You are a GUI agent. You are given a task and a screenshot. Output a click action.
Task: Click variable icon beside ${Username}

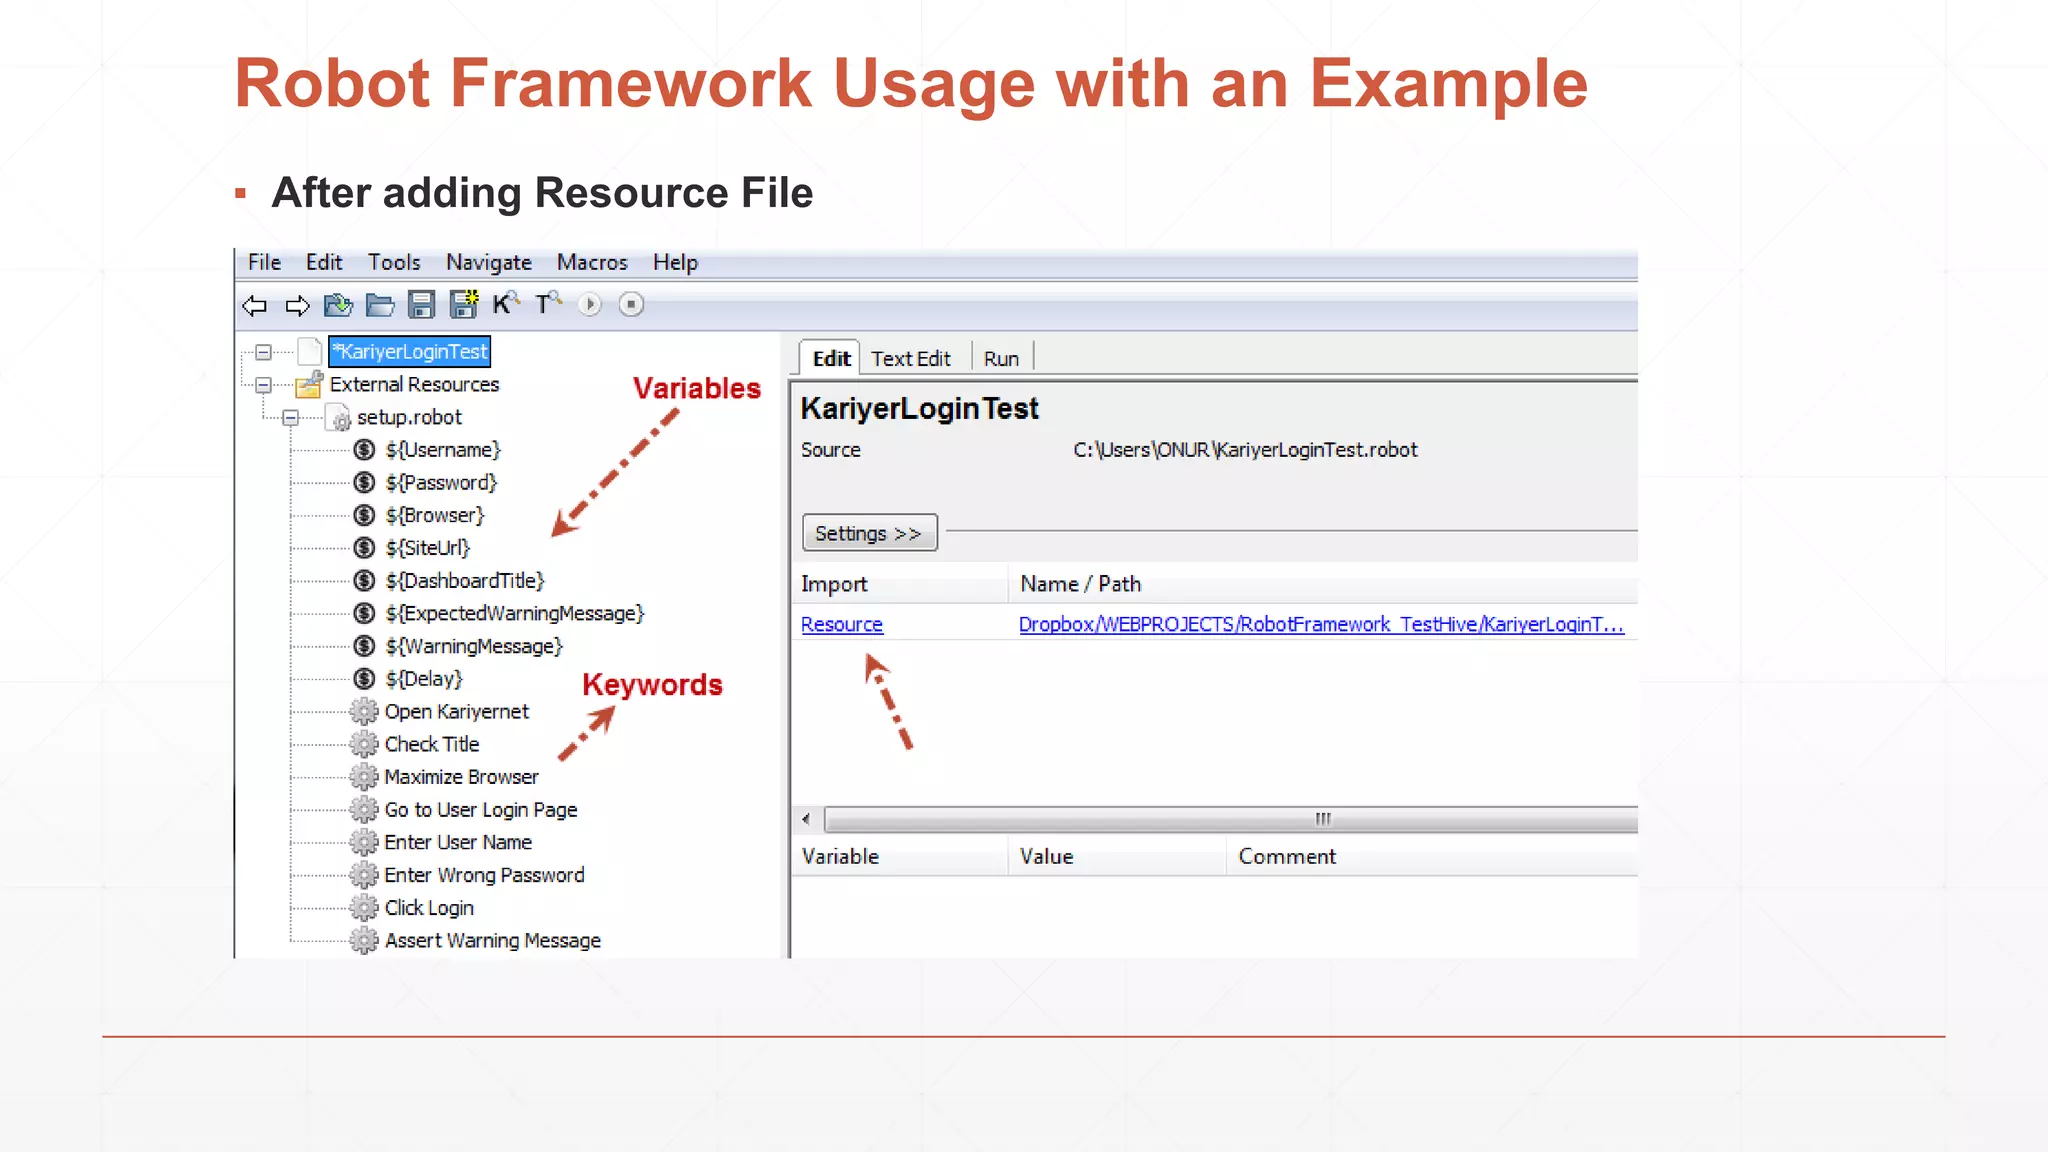pos(365,450)
